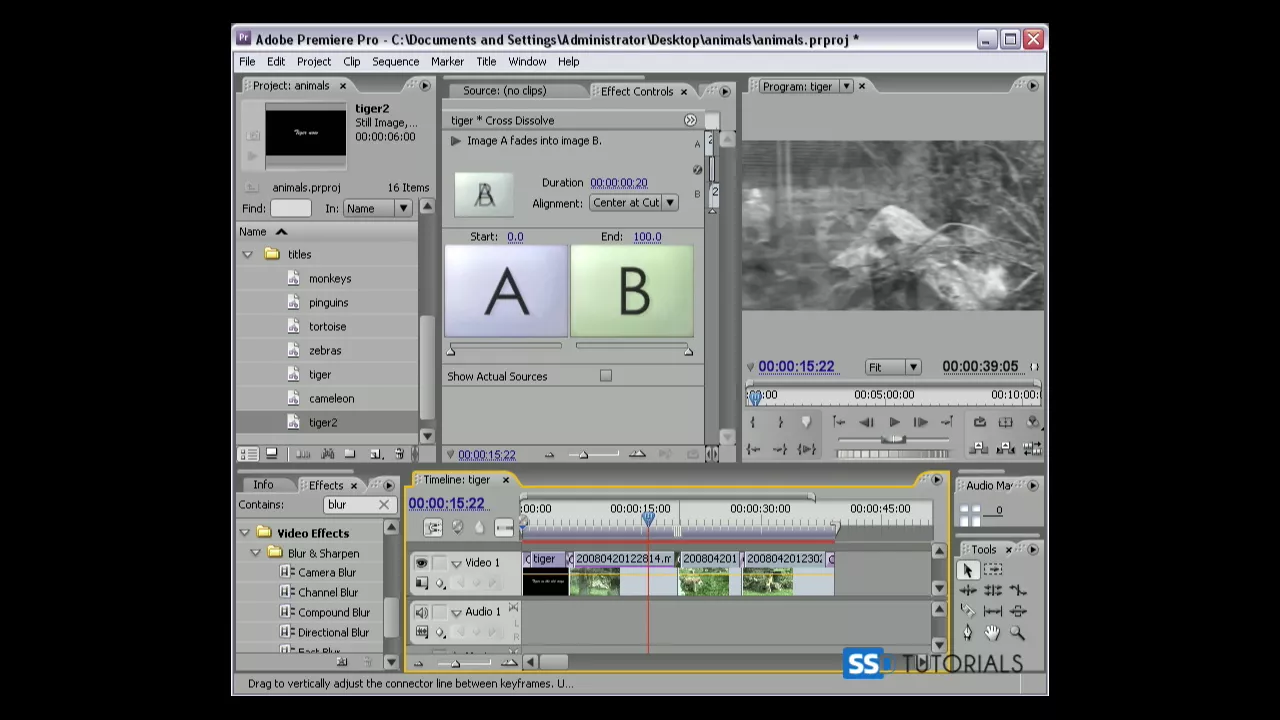Click Show Keyframes button on Audio 1
This screenshot has width=1280, height=720.
point(440,632)
